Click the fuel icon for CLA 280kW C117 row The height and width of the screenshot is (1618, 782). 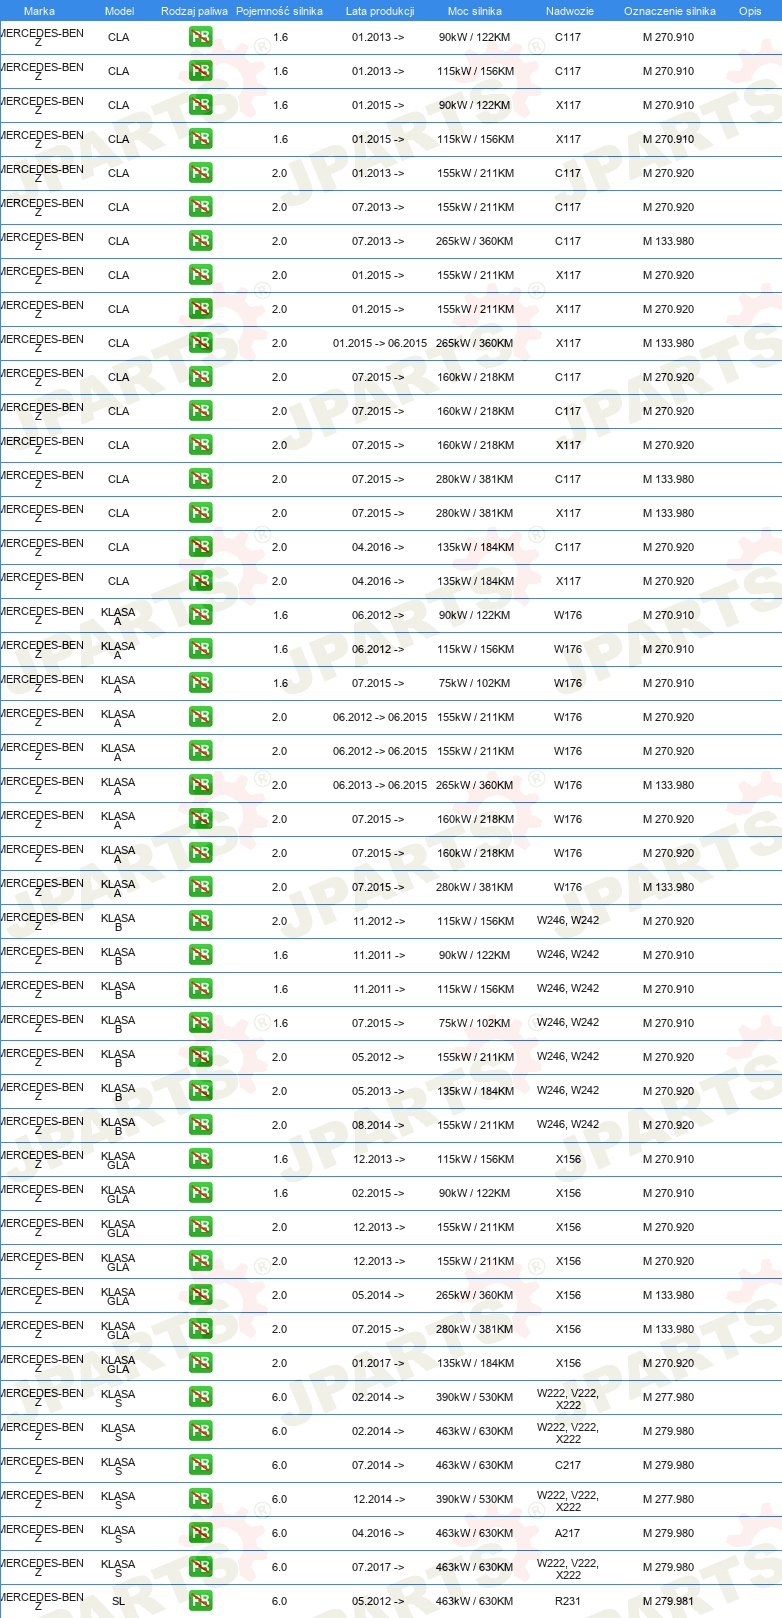(x=200, y=479)
